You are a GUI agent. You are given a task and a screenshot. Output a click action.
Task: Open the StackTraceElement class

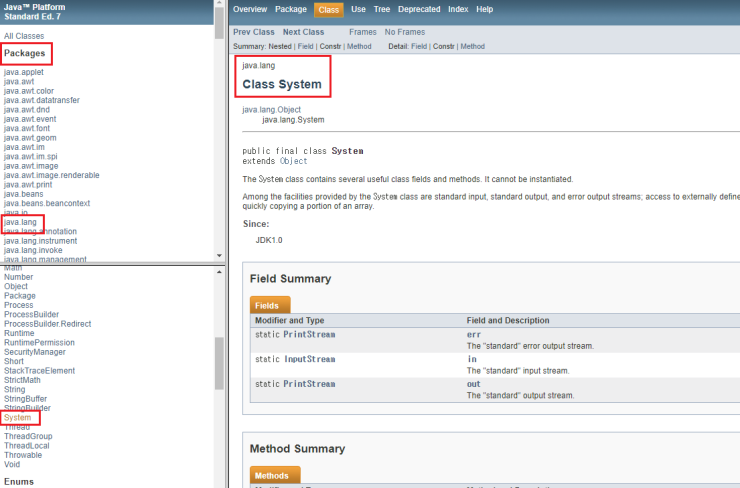39,371
